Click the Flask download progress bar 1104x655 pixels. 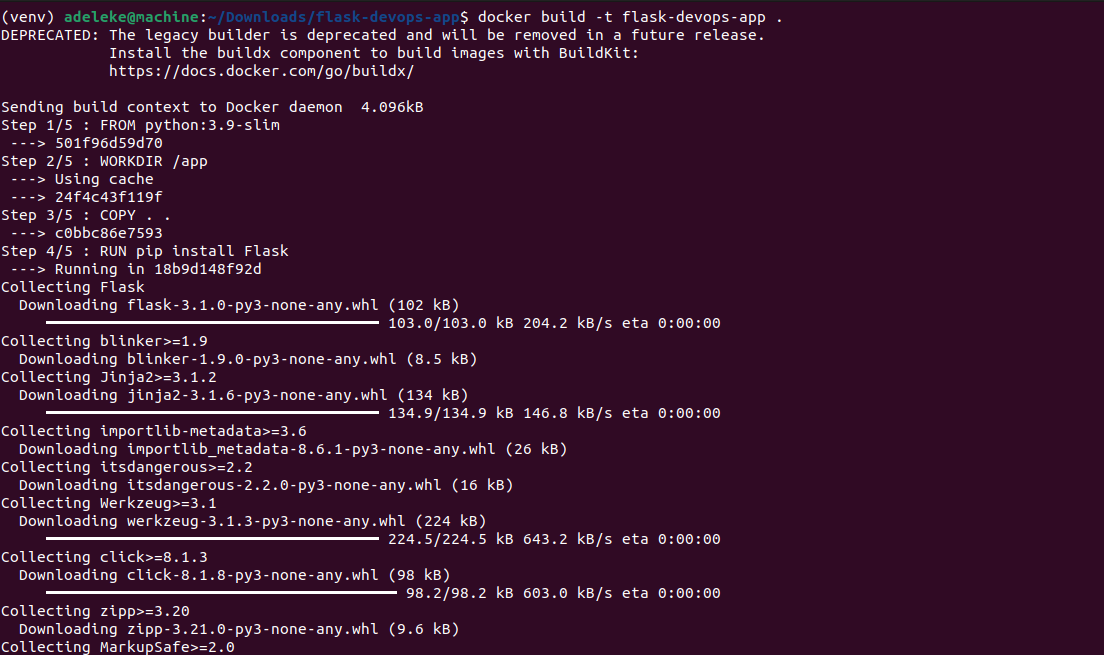212,323
